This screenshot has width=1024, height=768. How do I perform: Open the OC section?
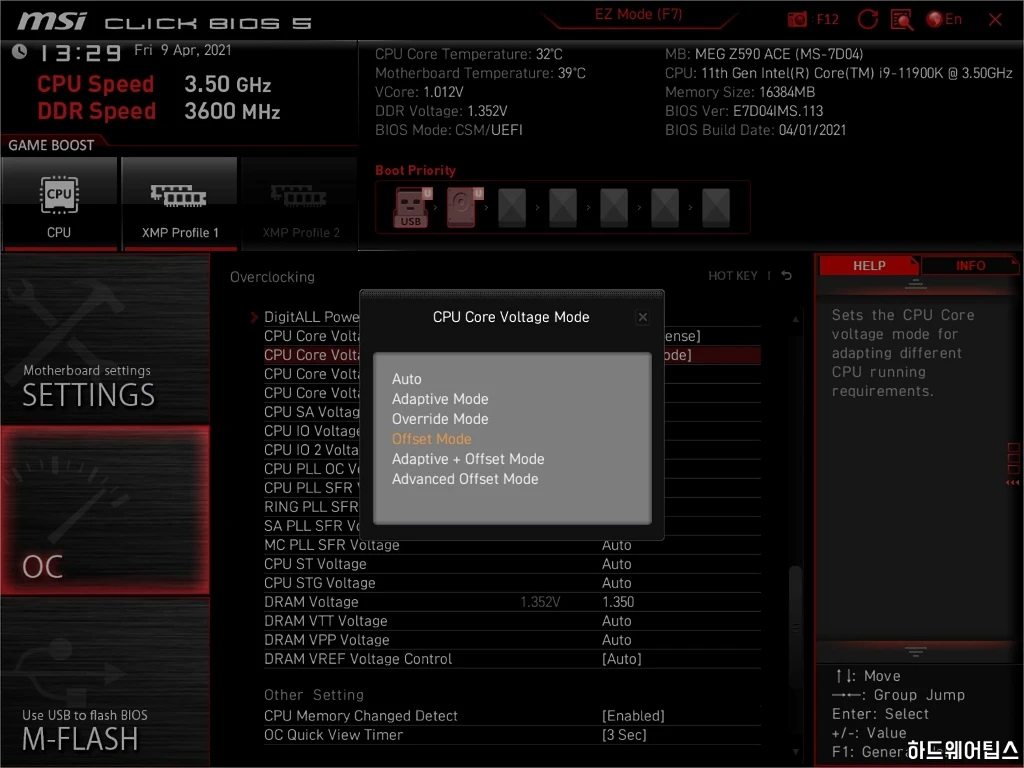[105, 511]
